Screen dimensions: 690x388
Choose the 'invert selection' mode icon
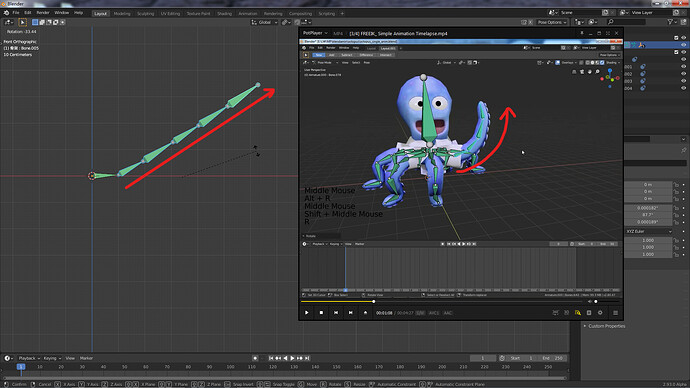click(55, 22)
